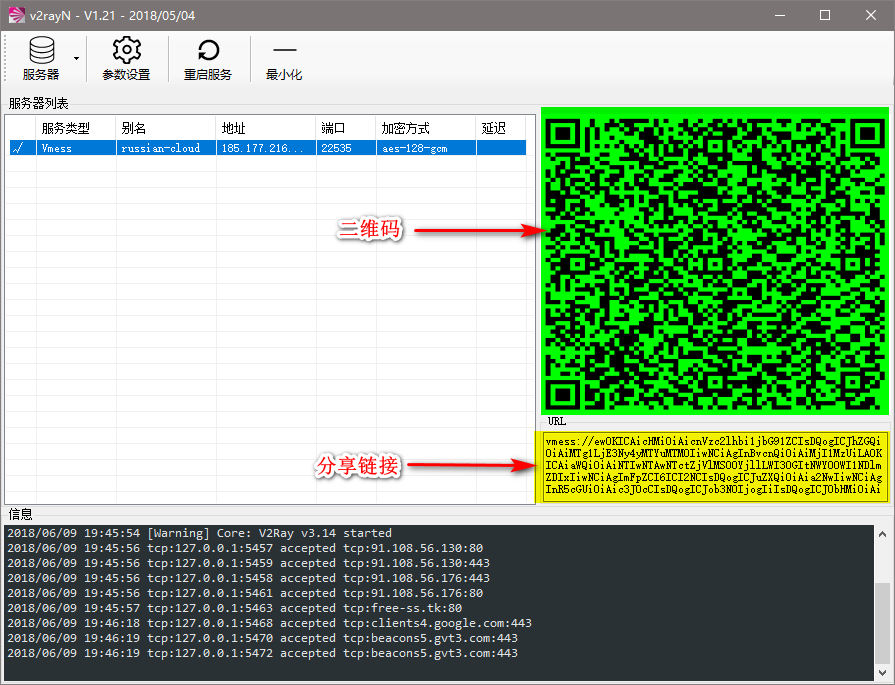Viewport: 895px width, 685px height.
Task: Minimize window via title bar button
Action: click(x=780, y=15)
